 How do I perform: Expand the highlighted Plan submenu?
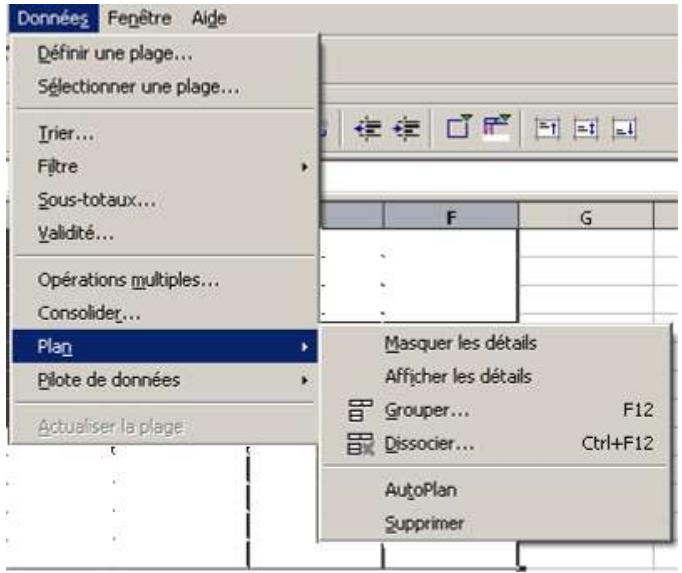coord(164,346)
